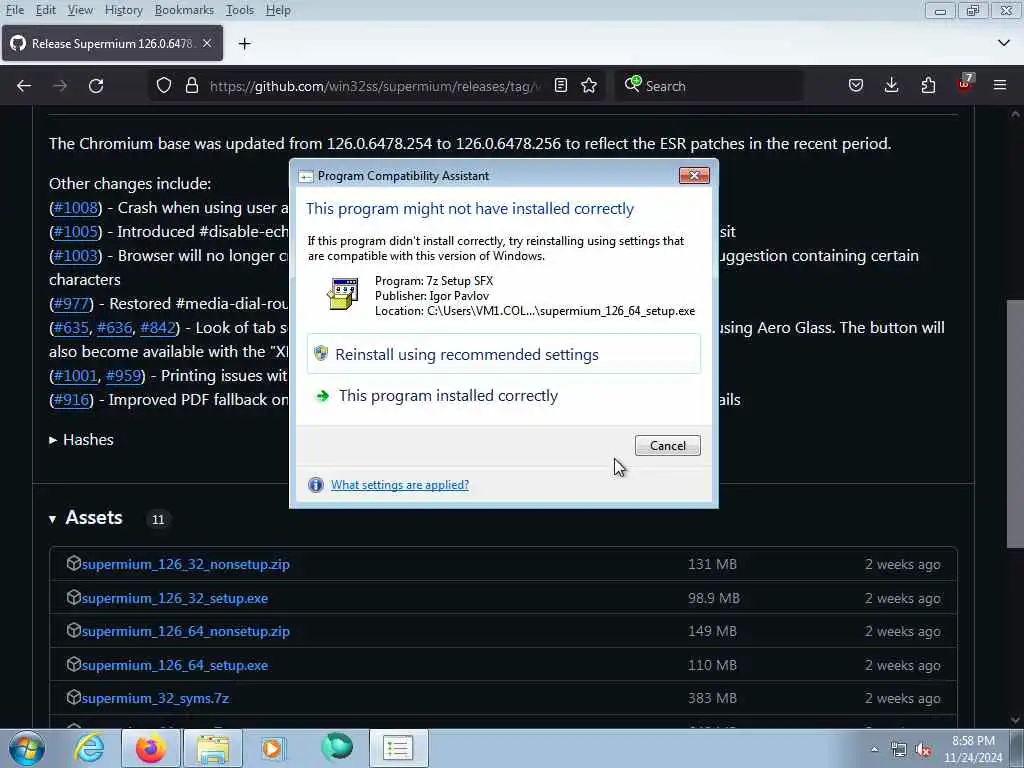Reload the page with the refresh icon
Screen dimensions: 1024x768
tap(96, 86)
